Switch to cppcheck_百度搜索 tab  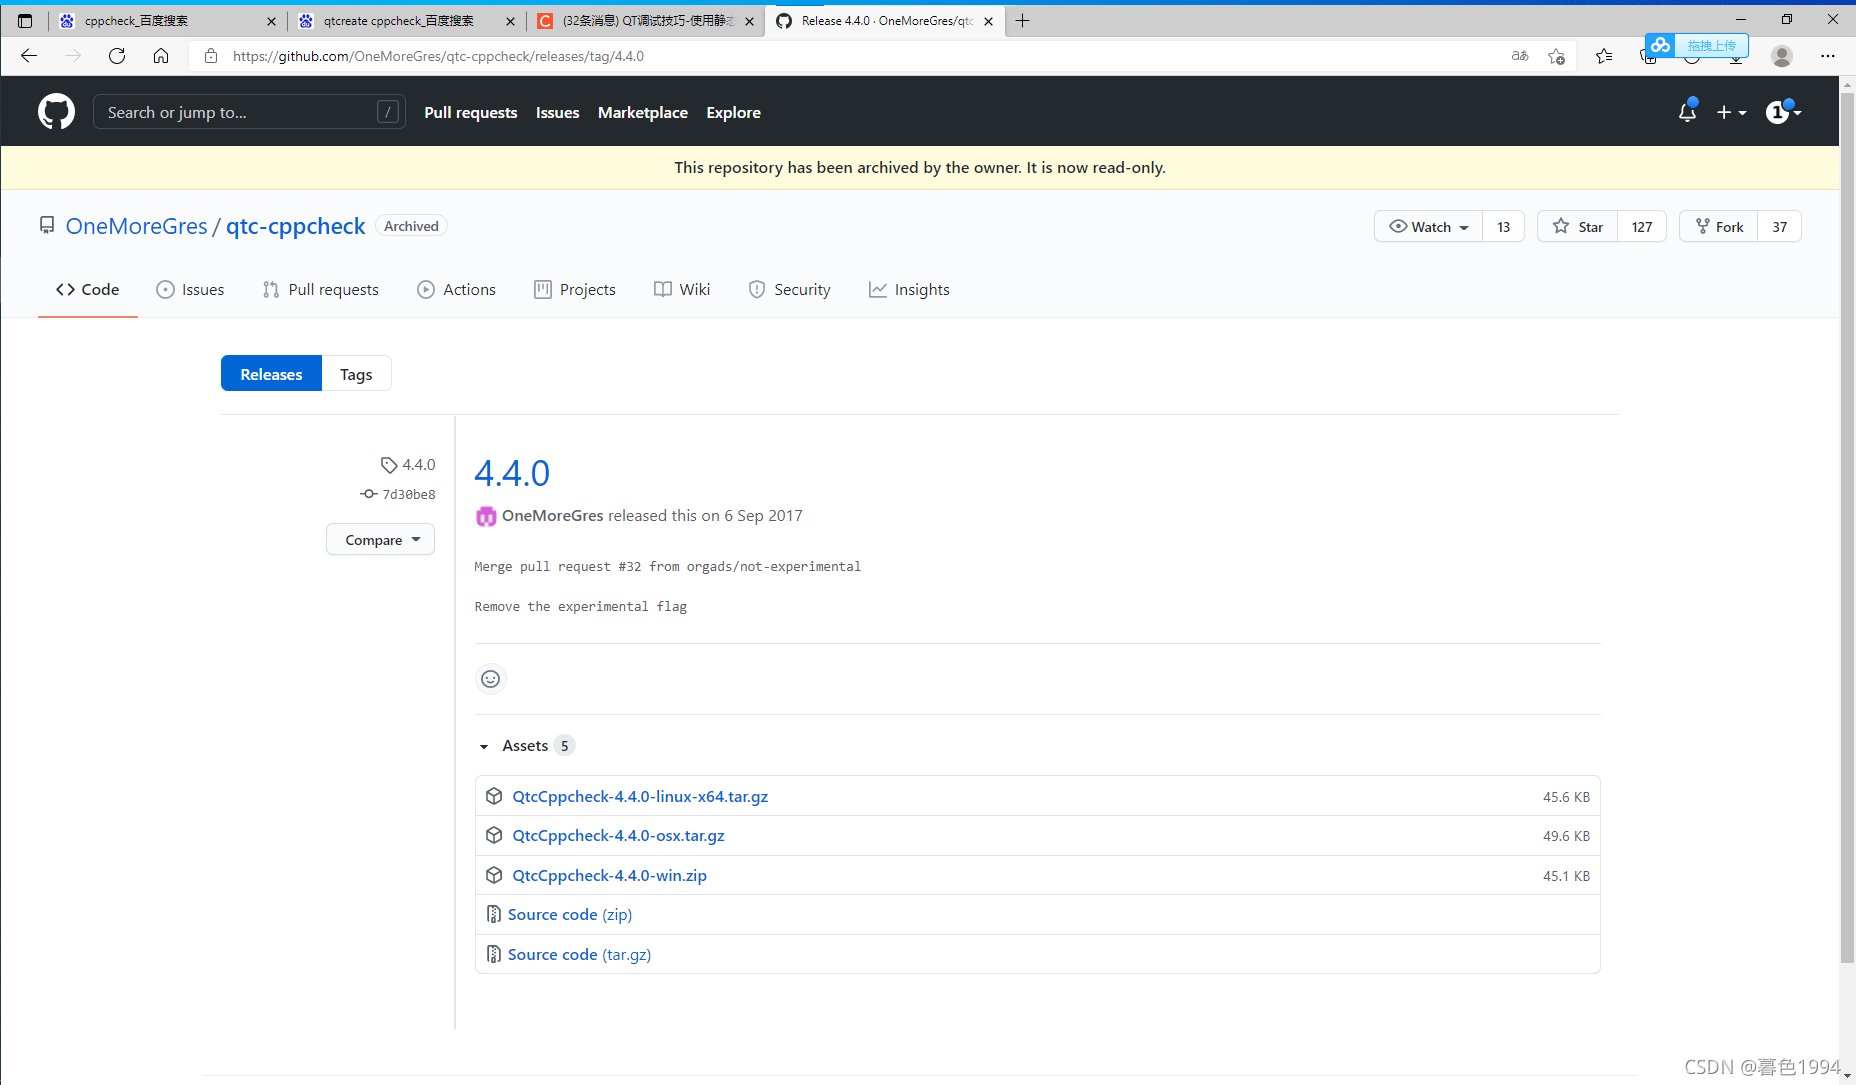[165, 21]
